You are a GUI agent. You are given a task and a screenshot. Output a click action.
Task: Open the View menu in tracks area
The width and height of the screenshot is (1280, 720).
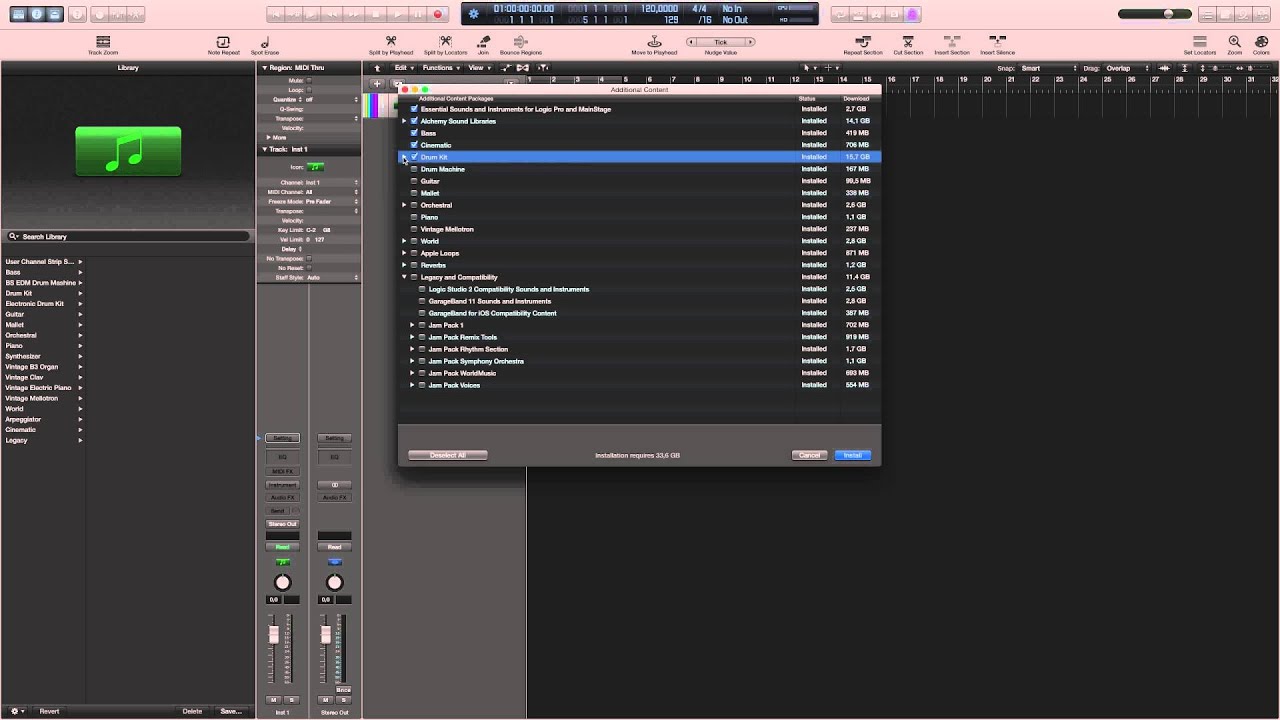478,68
